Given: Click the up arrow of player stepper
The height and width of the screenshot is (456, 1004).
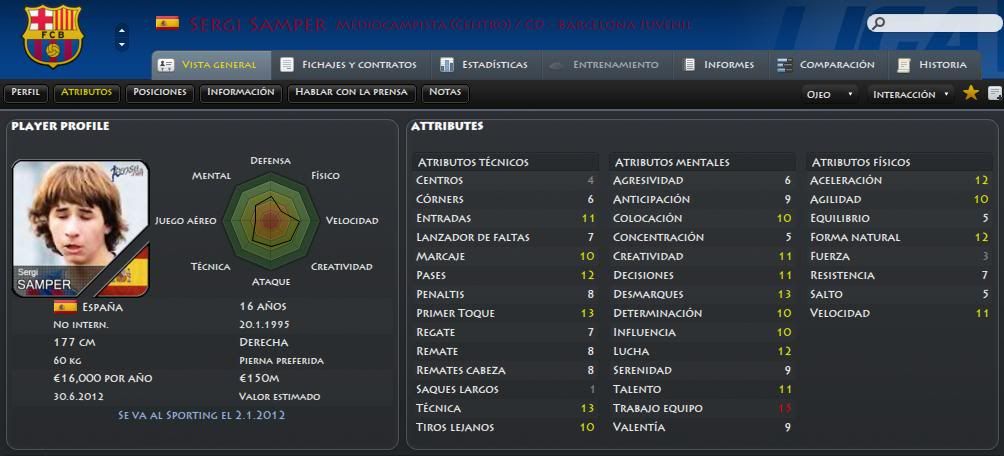Looking at the screenshot, I should pyautogui.click(x=122, y=30).
